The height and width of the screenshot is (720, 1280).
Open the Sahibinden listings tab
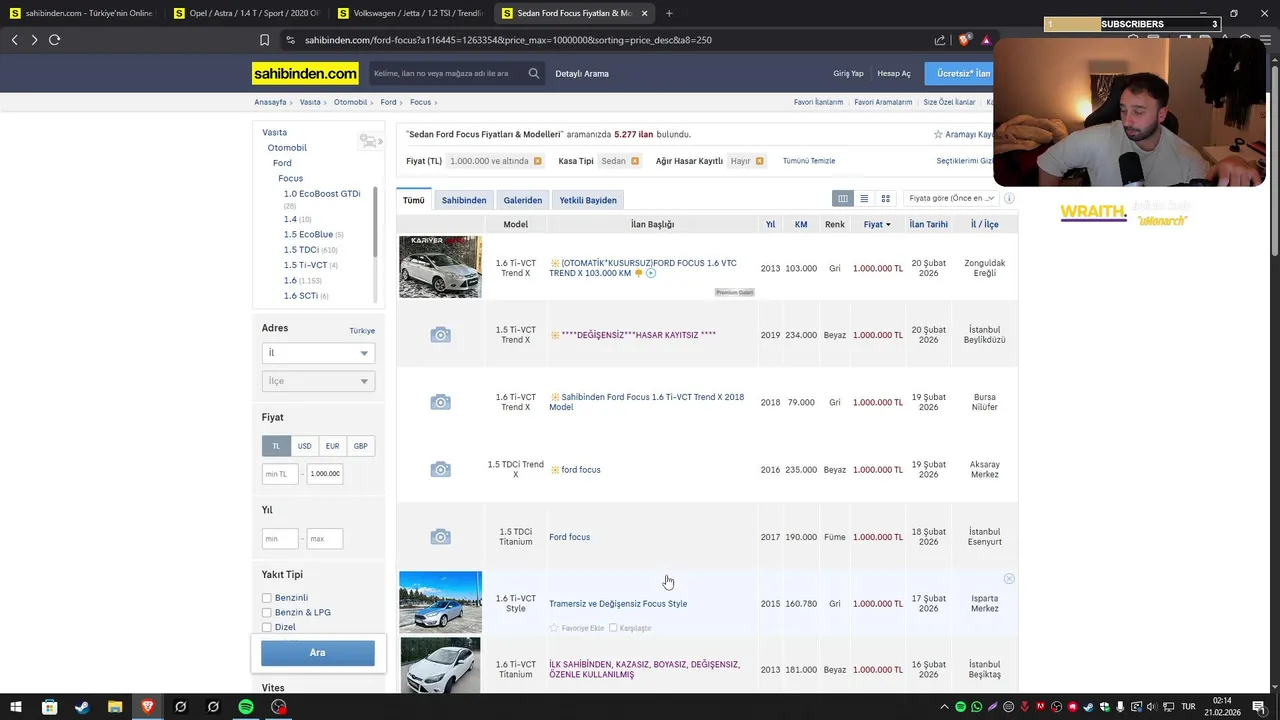click(x=464, y=200)
